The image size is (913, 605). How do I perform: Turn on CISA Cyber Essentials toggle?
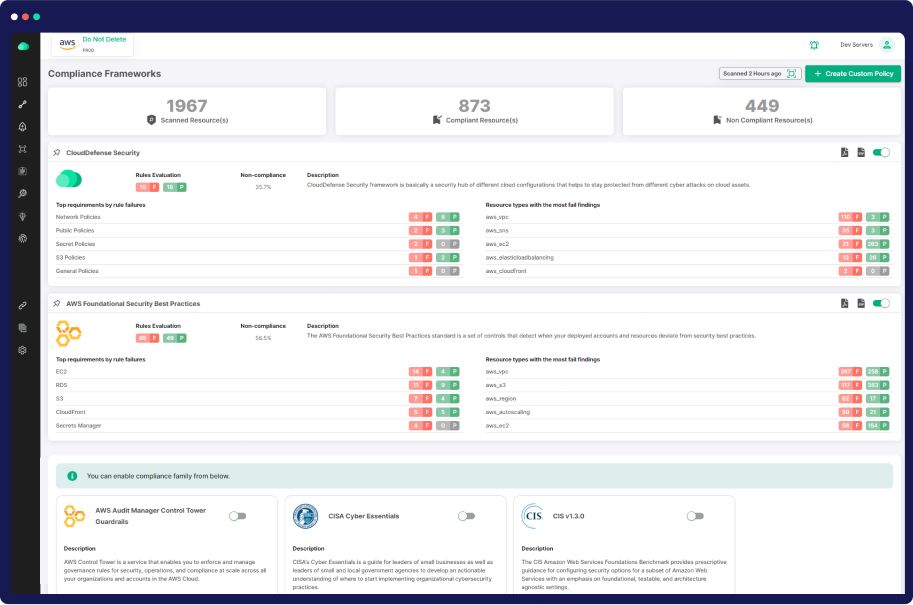pos(466,516)
